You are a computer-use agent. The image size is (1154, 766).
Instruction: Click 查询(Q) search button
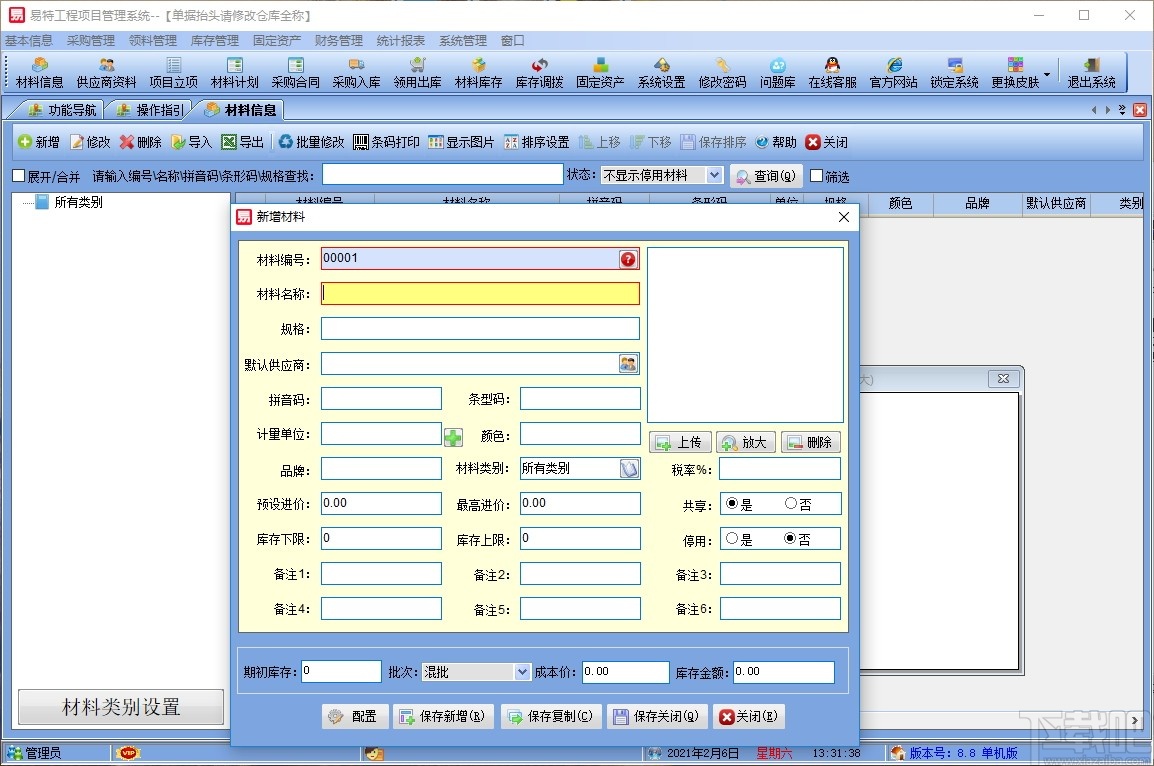pos(766,176)
